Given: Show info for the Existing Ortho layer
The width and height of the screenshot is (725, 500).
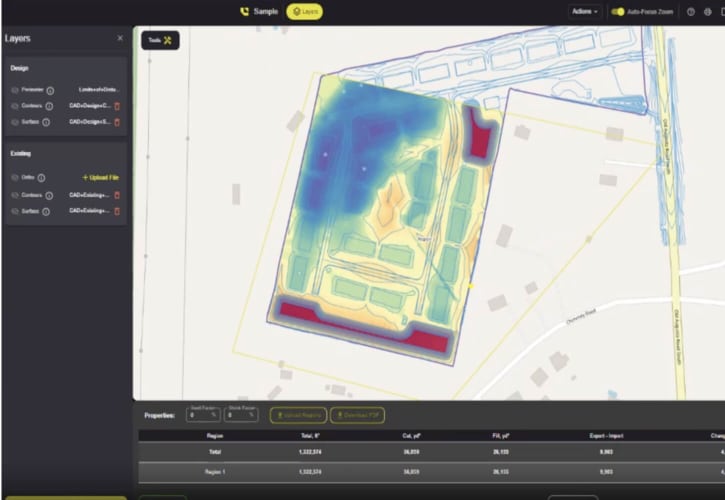Looking at the screenshot, I should pyautogui.click(x=41, y=178).
